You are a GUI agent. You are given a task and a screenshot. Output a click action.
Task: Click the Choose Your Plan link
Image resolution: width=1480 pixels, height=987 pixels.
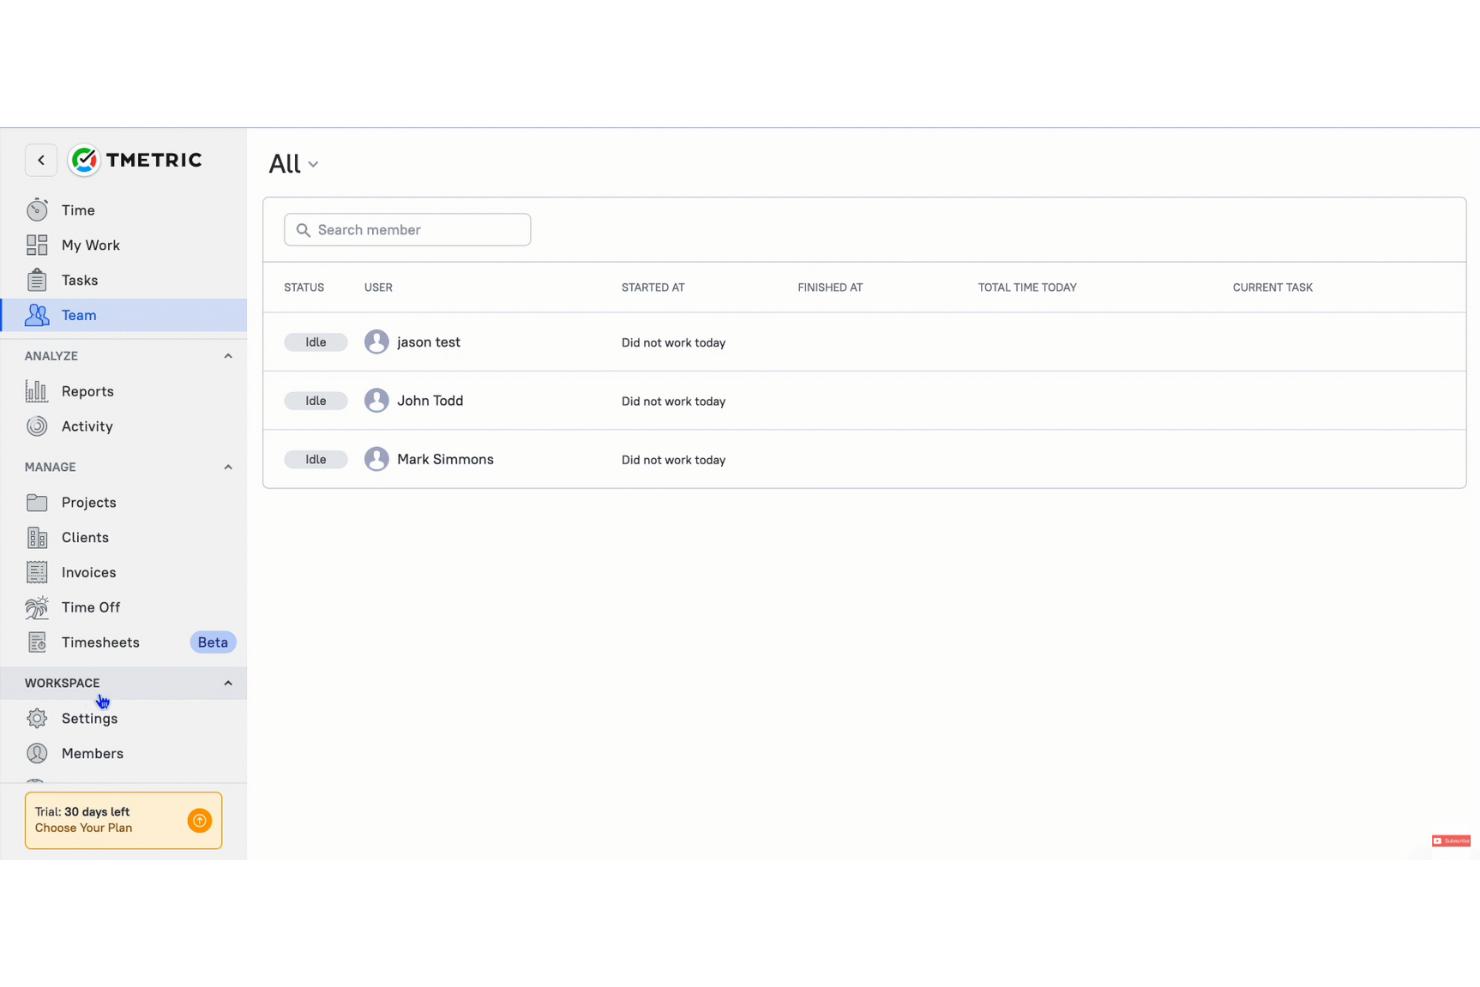pos(83,828)
